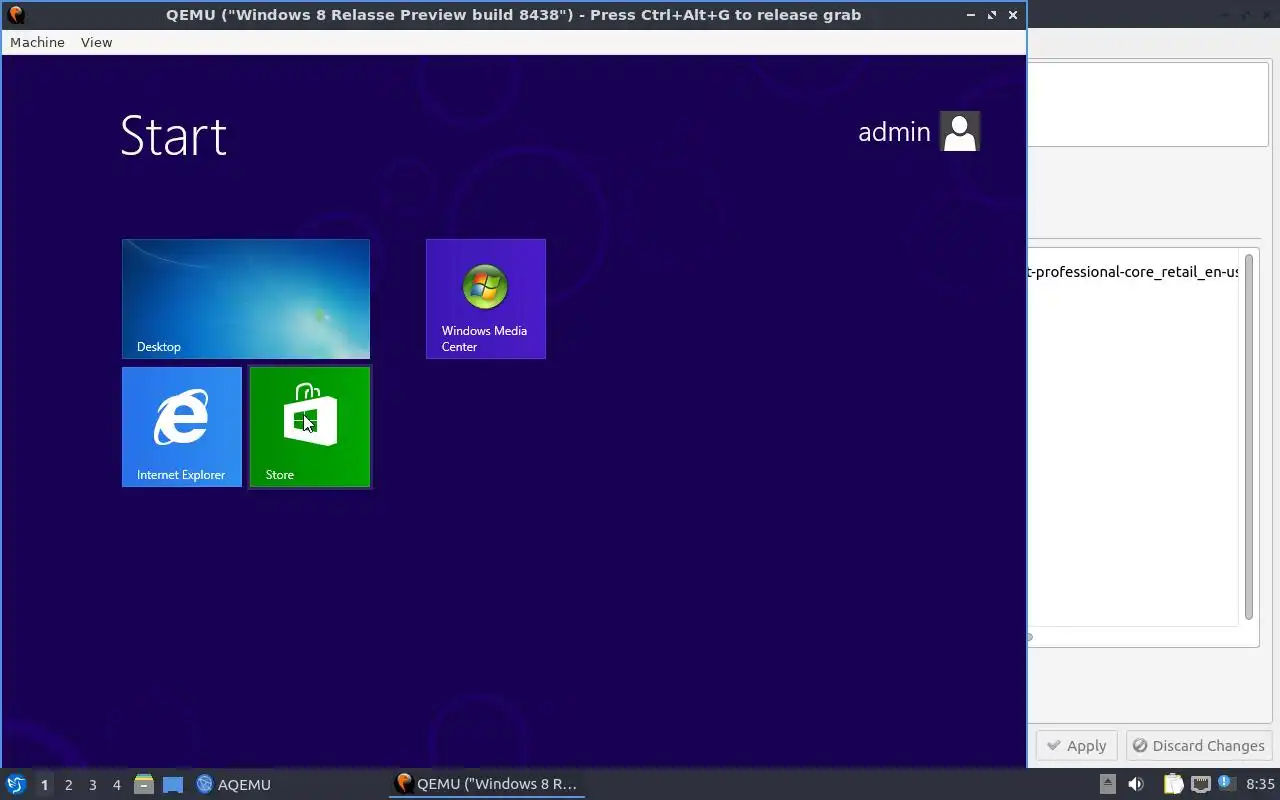Screen dimensions: 1280x800
Task: Open the Machine menu in QEMU
Action: click(x=37, y=42)
